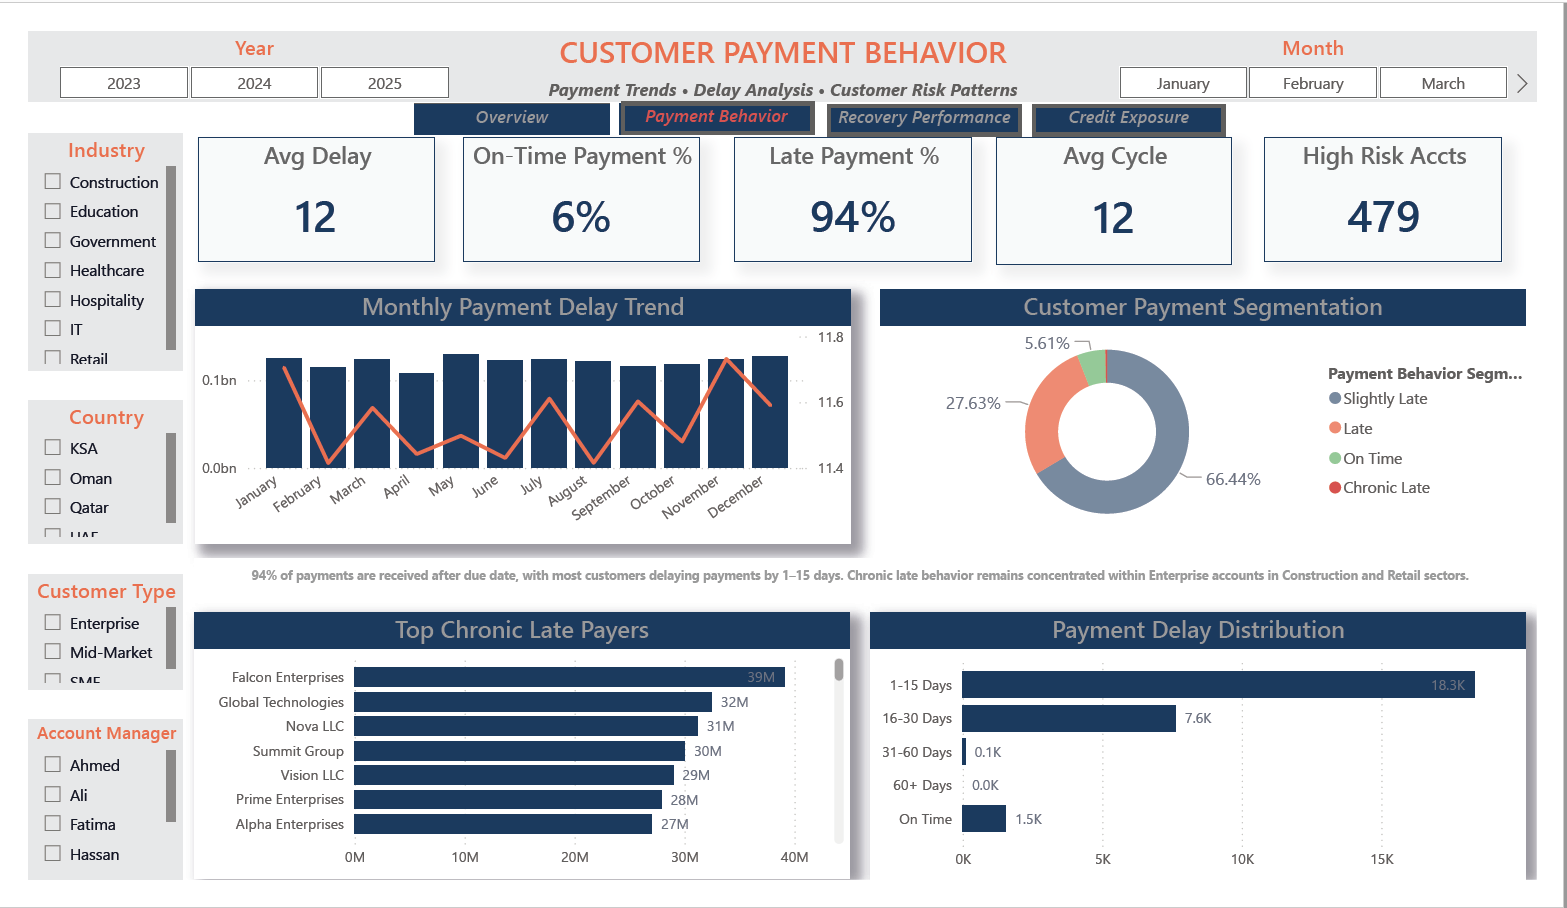Viewport: 1567px width, 908px height.
Task: Click the Country slicer scrollbar
Action: pyautogui.click(x=171, y=478)
